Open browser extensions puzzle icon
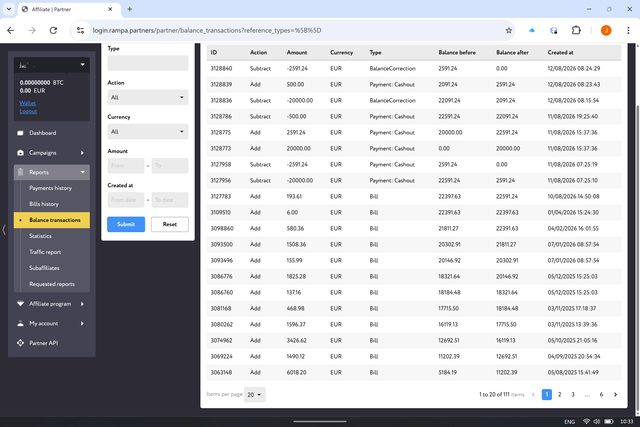The width and height of the screenshot is (640, 427). point(576,30)
